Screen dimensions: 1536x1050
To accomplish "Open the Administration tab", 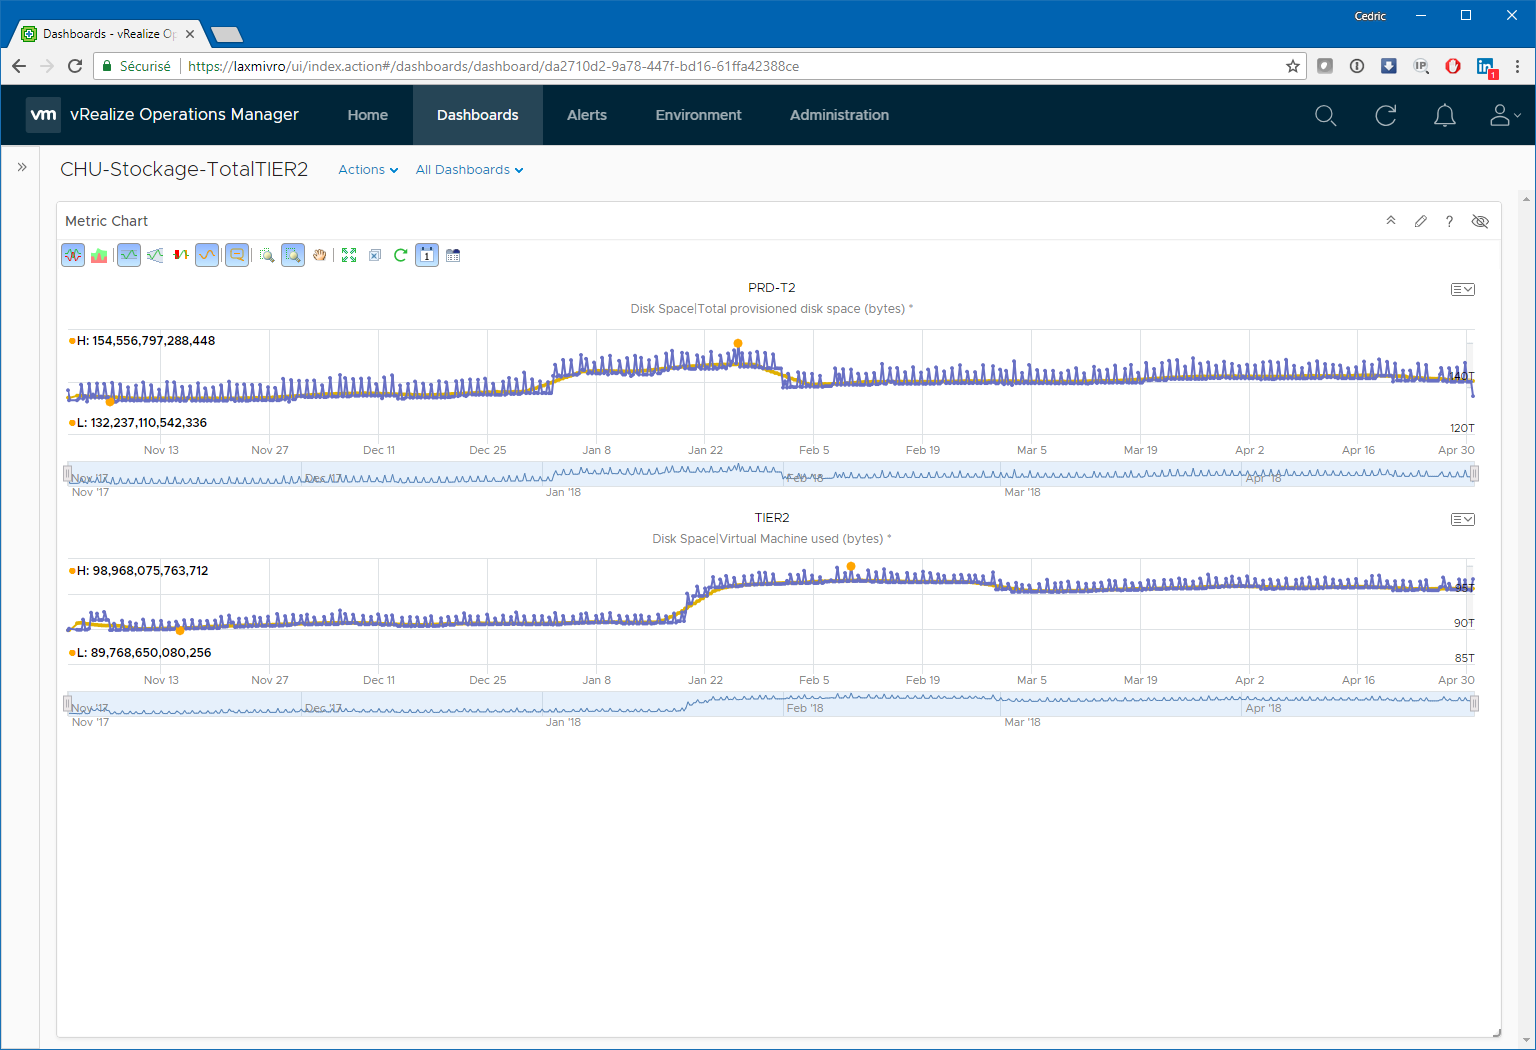I will [x=839, y=115].
